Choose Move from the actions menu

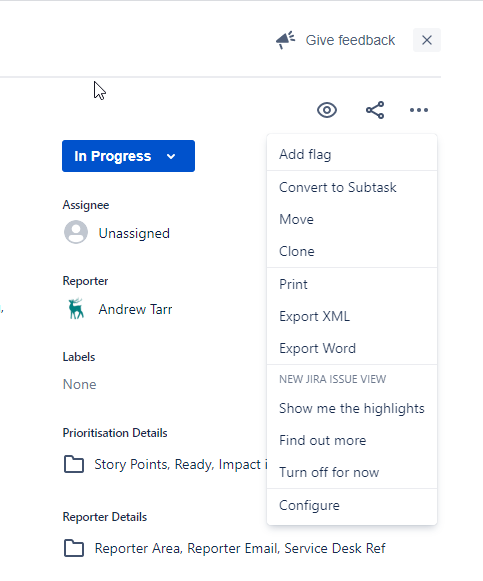click(x=352, y=219)
